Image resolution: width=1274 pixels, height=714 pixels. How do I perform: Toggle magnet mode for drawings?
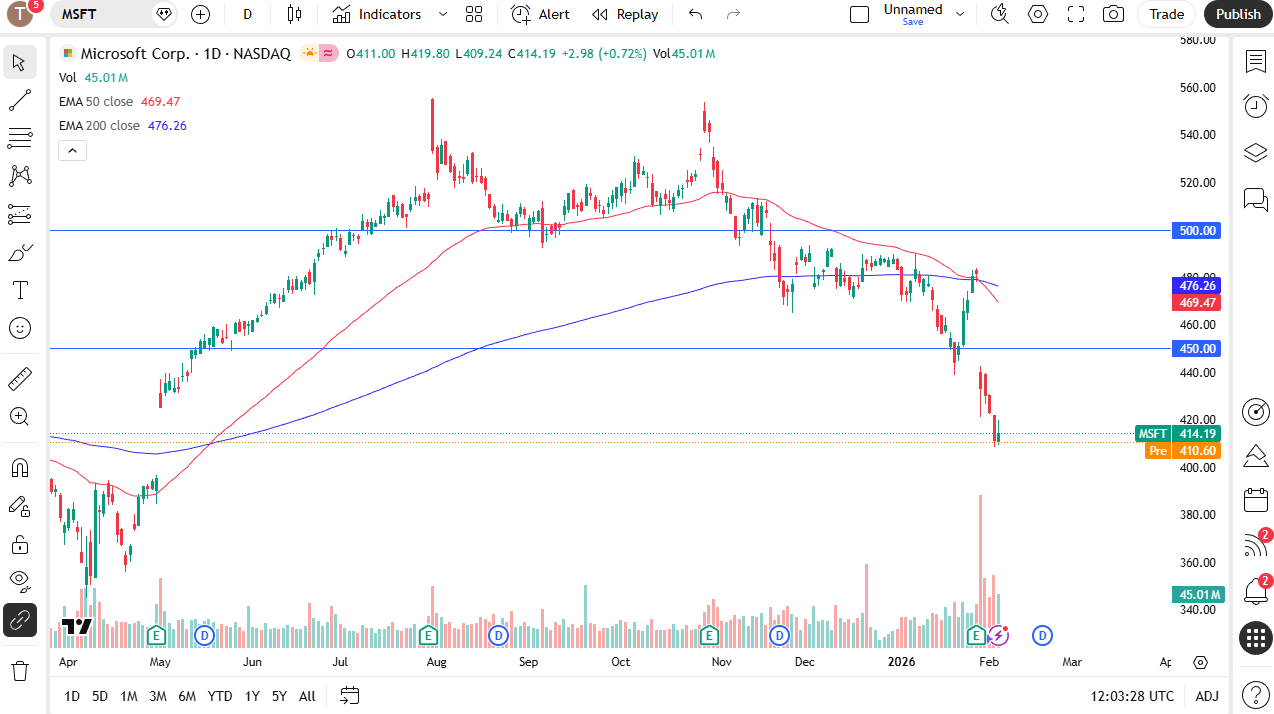[19, 468]
